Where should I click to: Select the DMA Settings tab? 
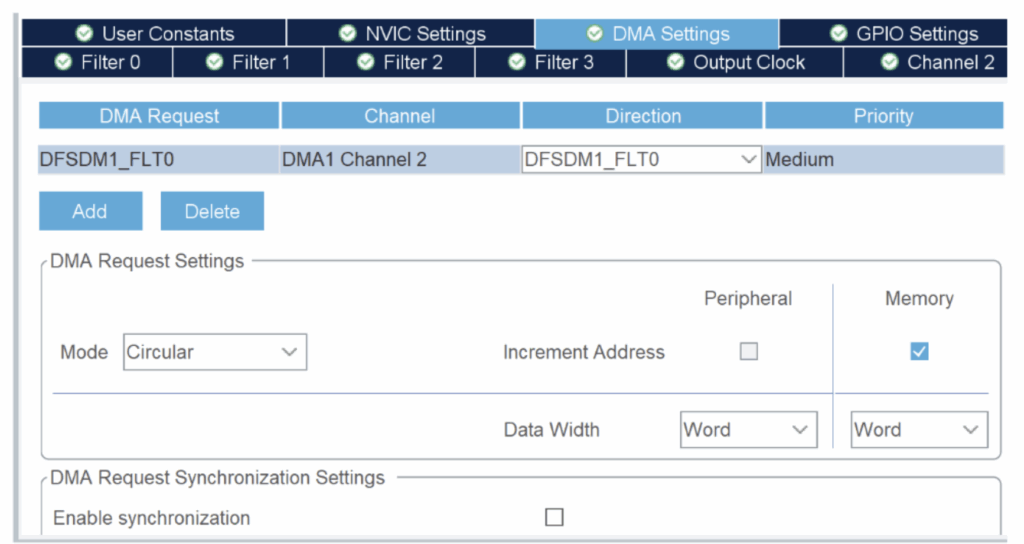point(657,34)
